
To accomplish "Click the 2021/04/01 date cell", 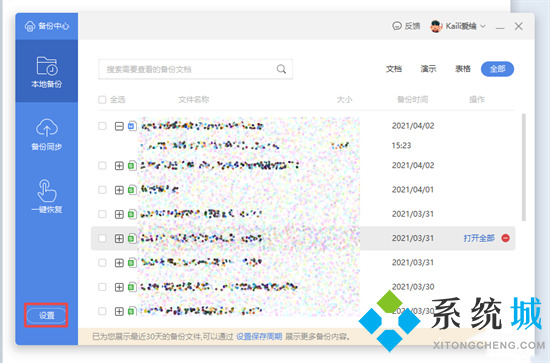I will pos(413,190).
